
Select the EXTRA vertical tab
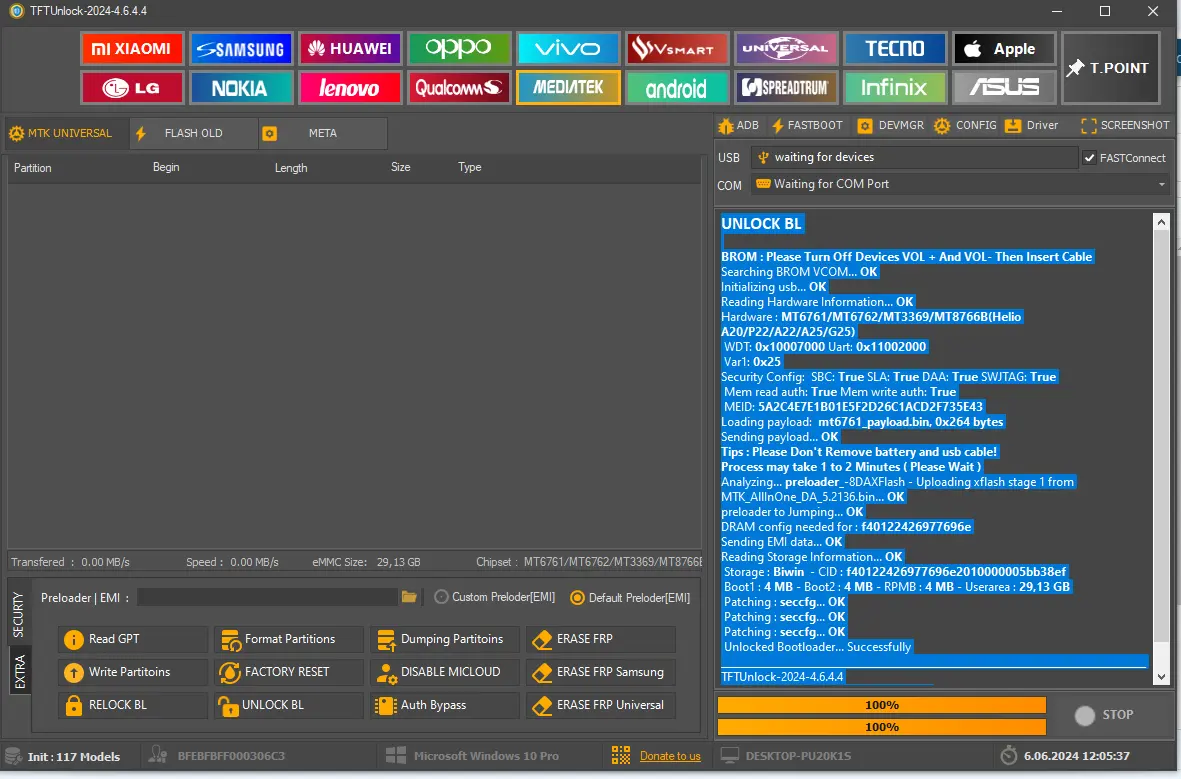19,671
